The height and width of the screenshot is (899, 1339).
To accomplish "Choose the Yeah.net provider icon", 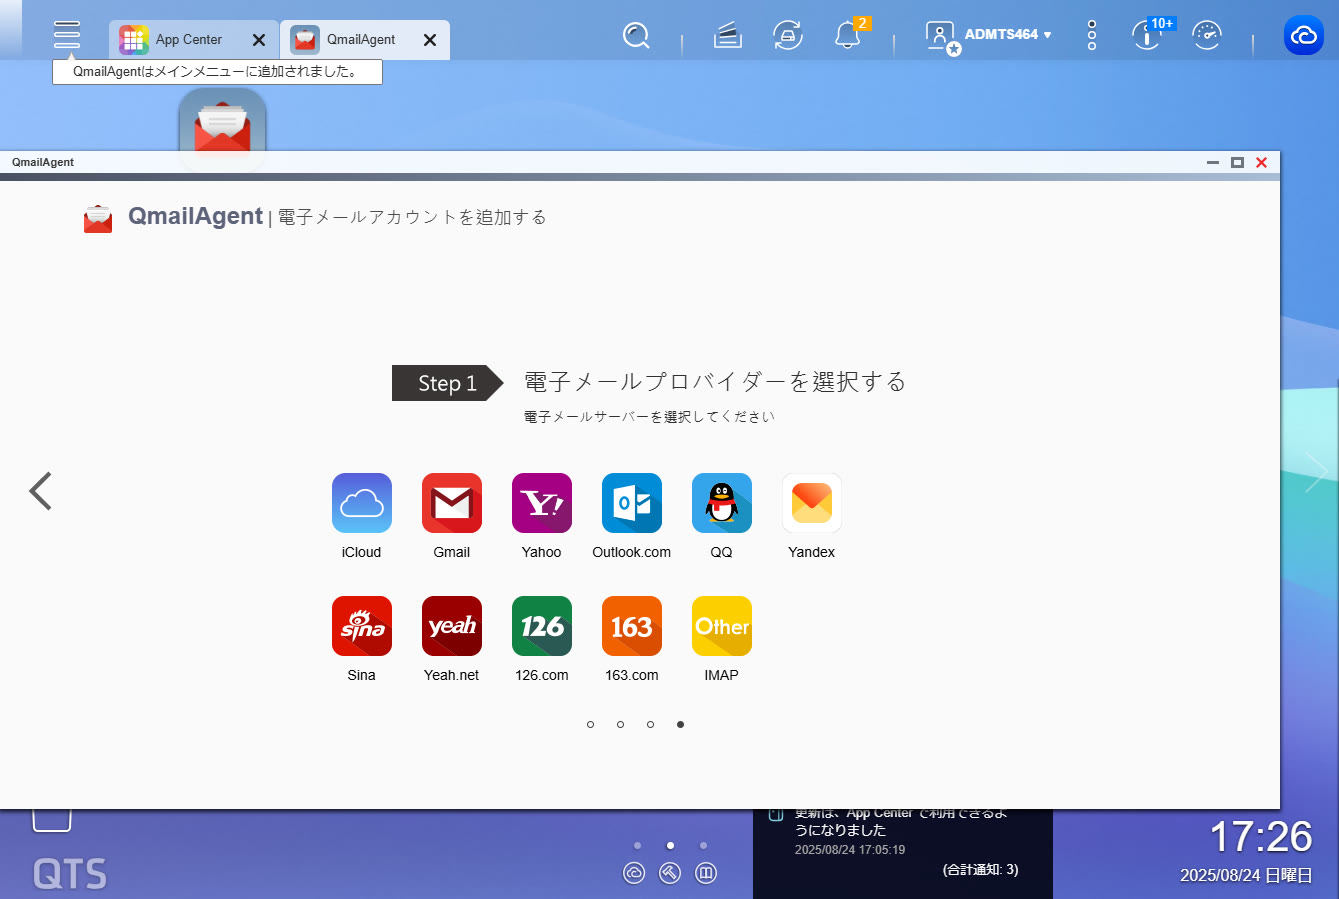I will [451, 626].
